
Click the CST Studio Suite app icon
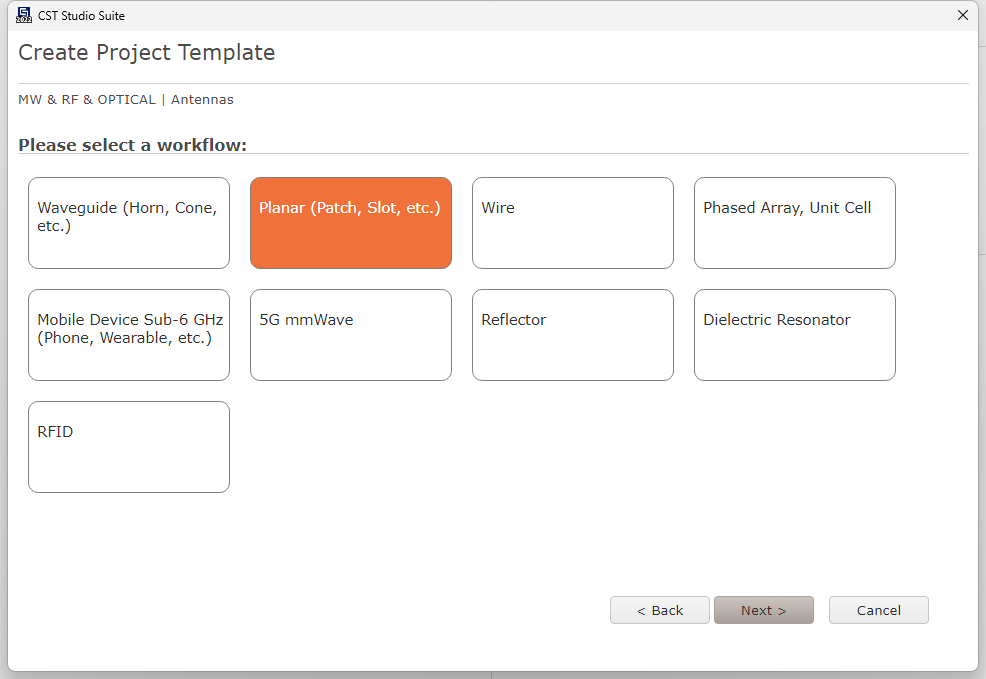pyautogui.click(x=24, y=15)
